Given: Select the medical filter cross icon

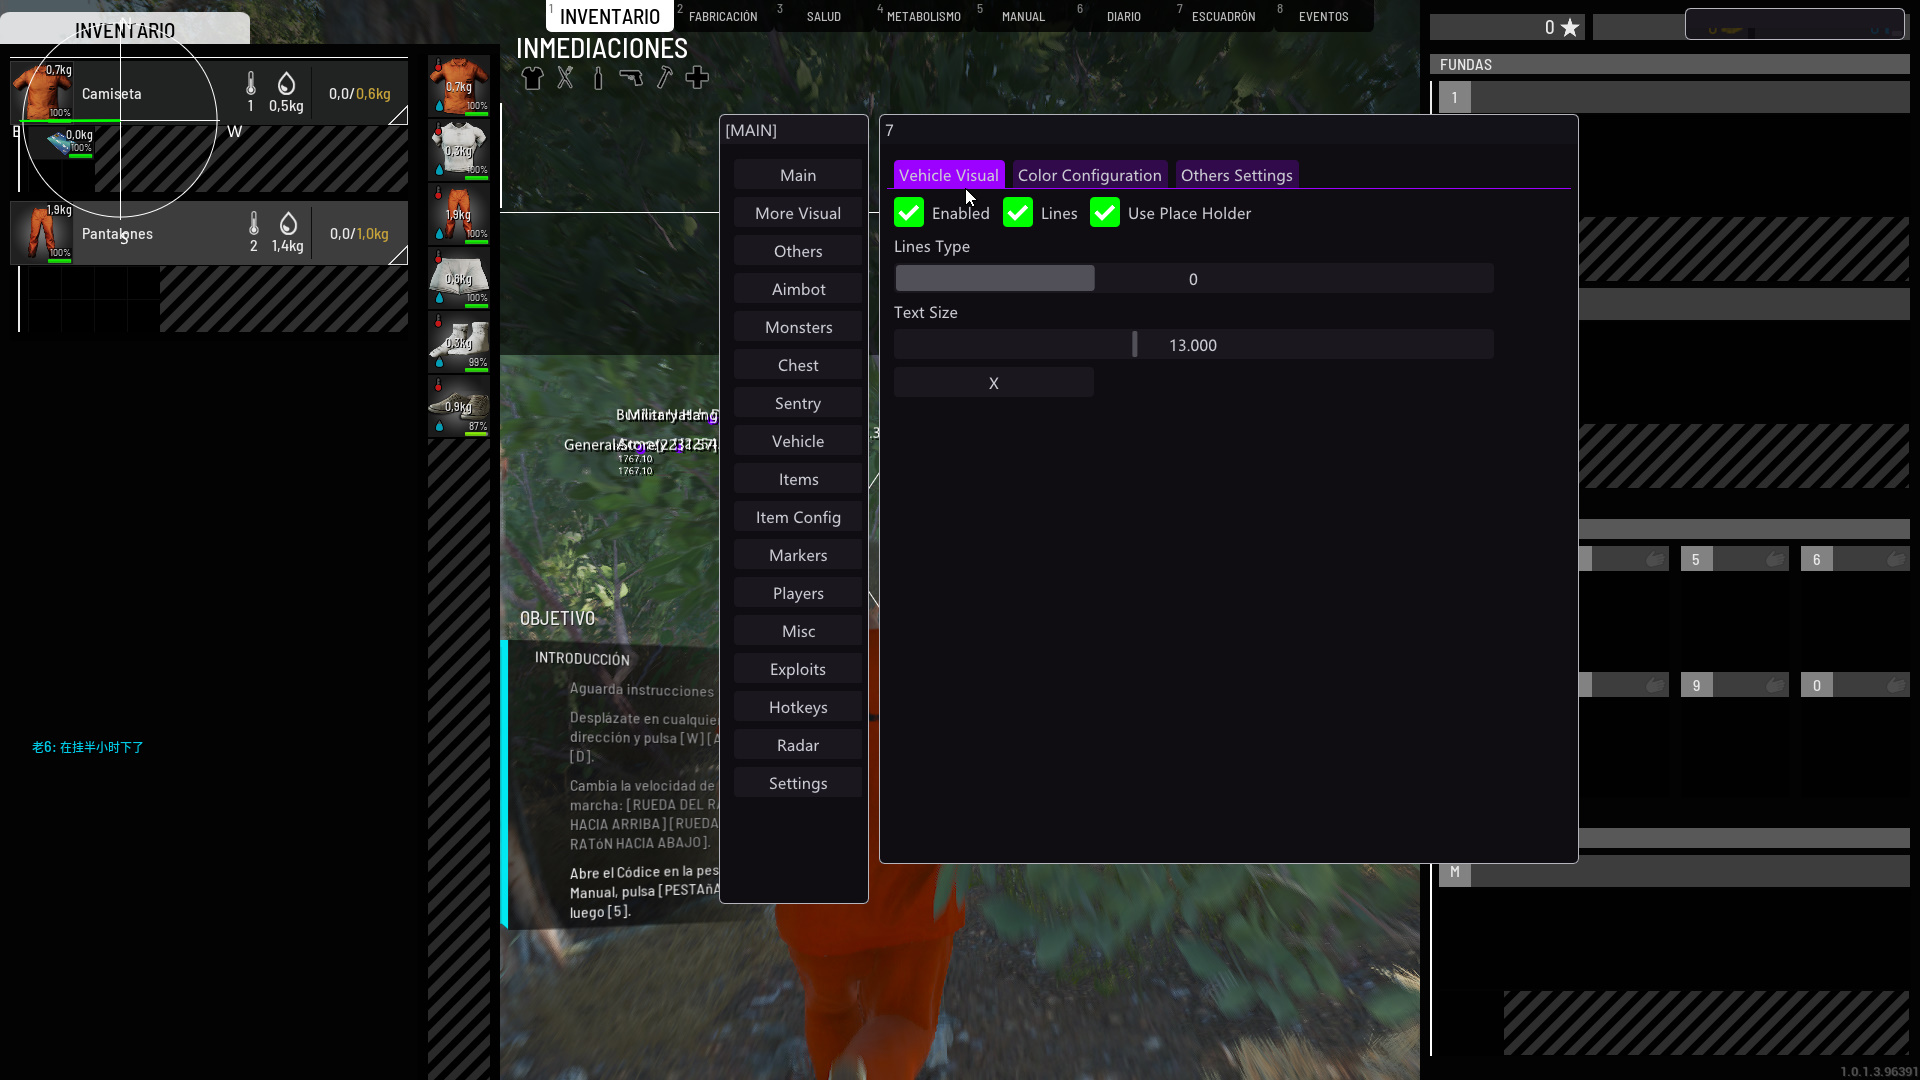Looking at the screenshot, I should 697,78.
